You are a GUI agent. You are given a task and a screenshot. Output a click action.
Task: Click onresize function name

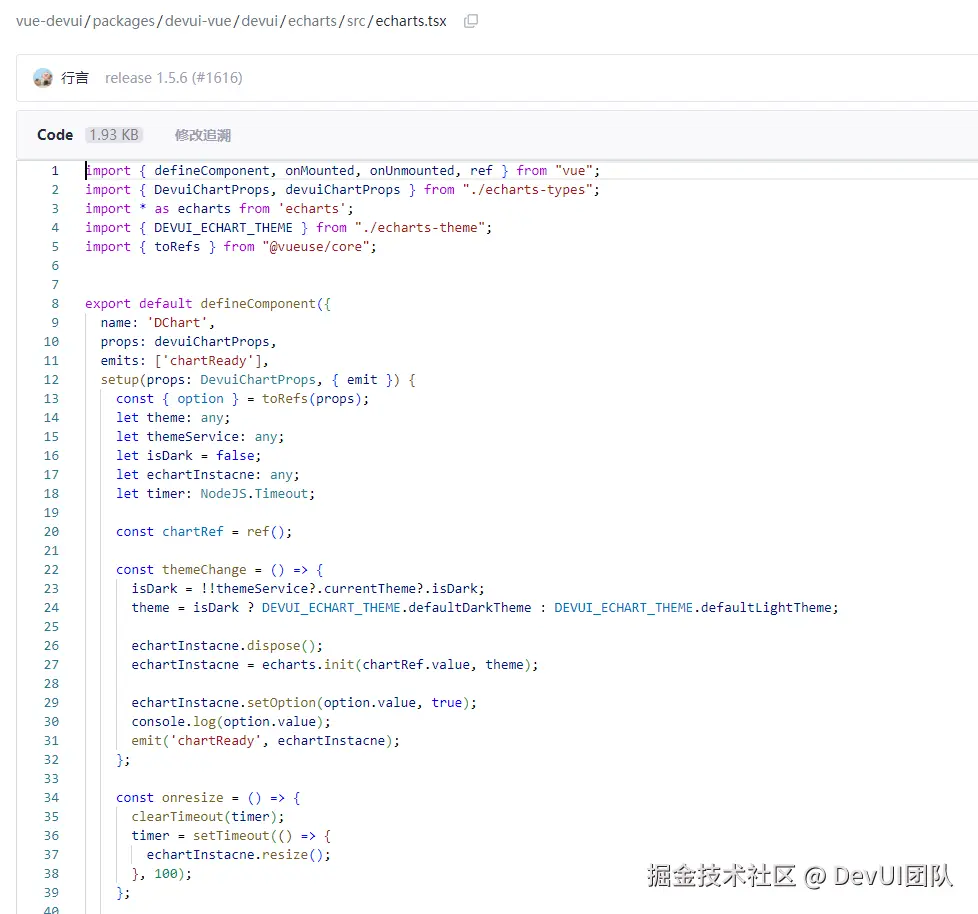192,798
